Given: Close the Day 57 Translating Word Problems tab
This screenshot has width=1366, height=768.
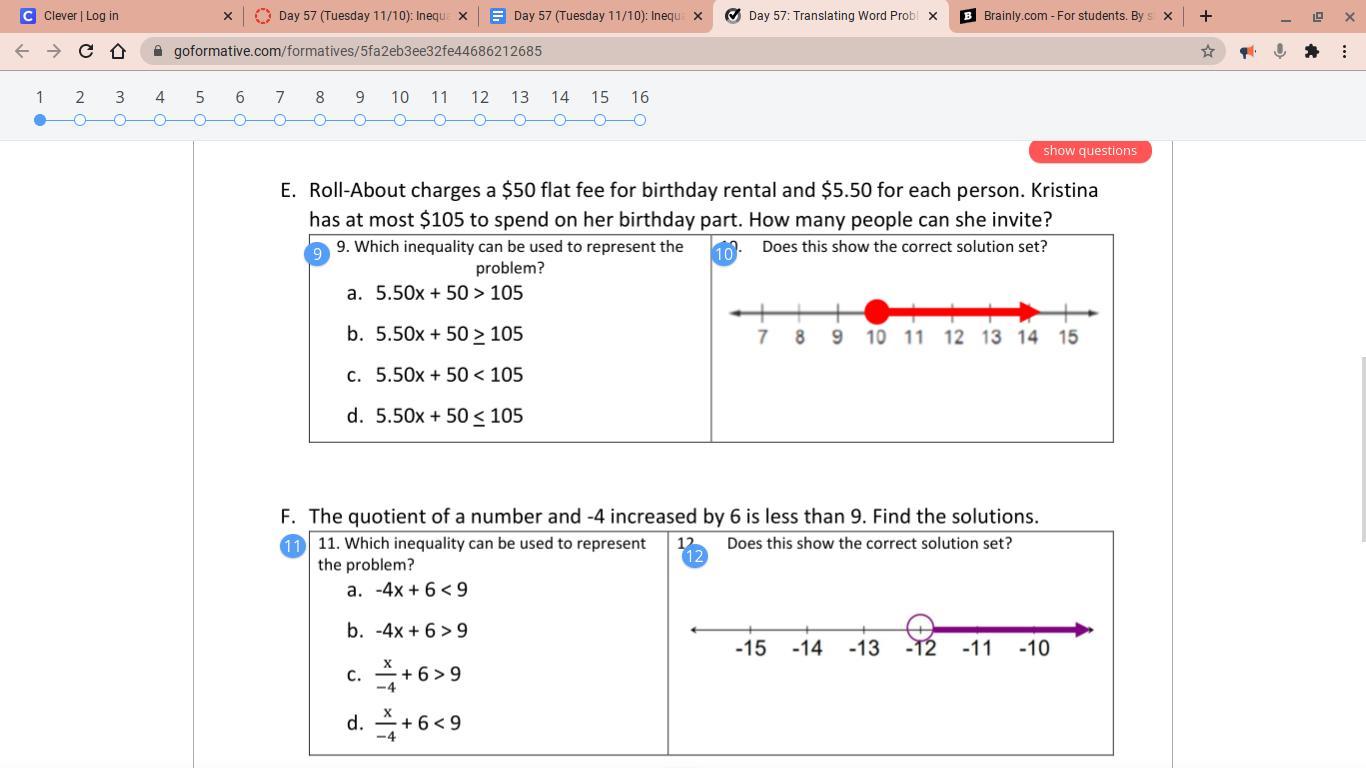Looking at the screenshot, I should (x=932, y=16).
